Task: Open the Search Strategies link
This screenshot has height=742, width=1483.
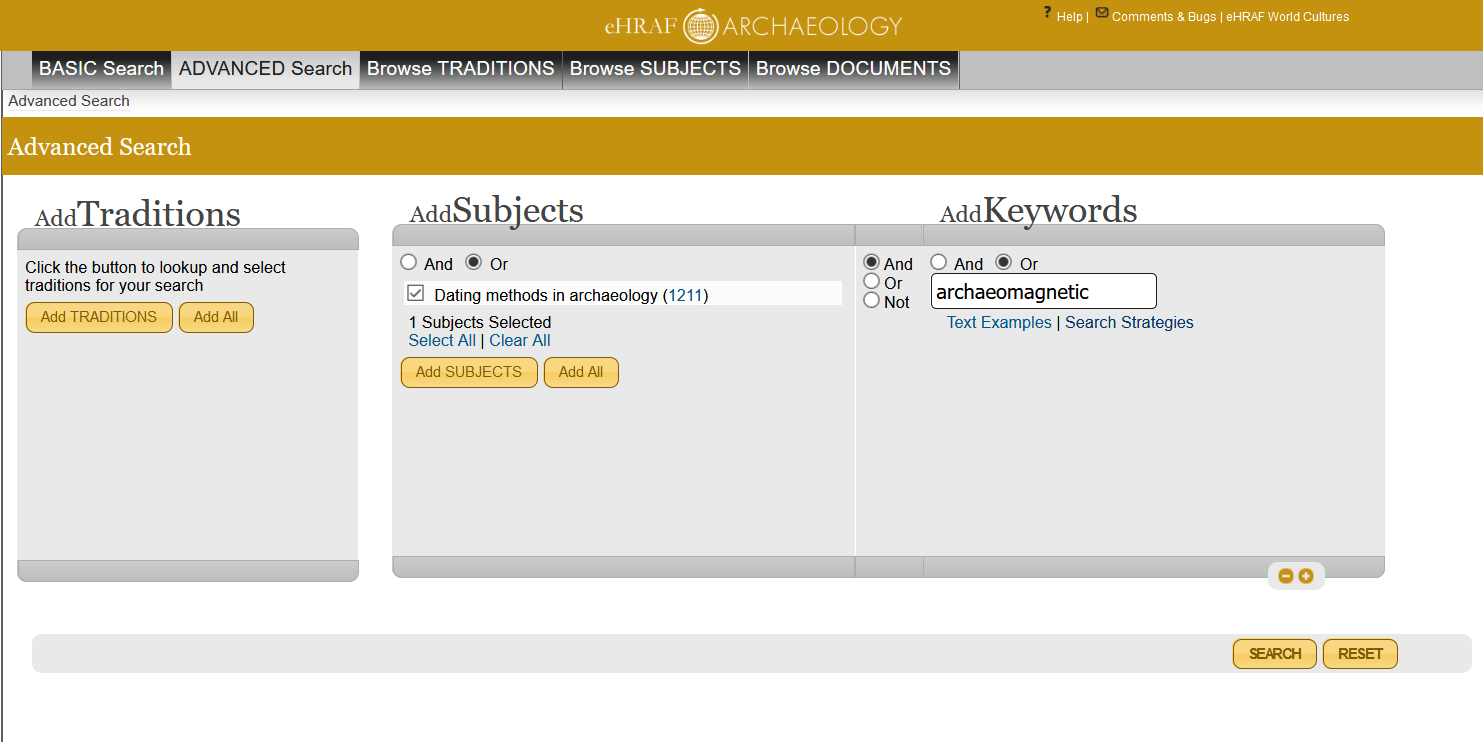Action: [x=1129, y=322]
